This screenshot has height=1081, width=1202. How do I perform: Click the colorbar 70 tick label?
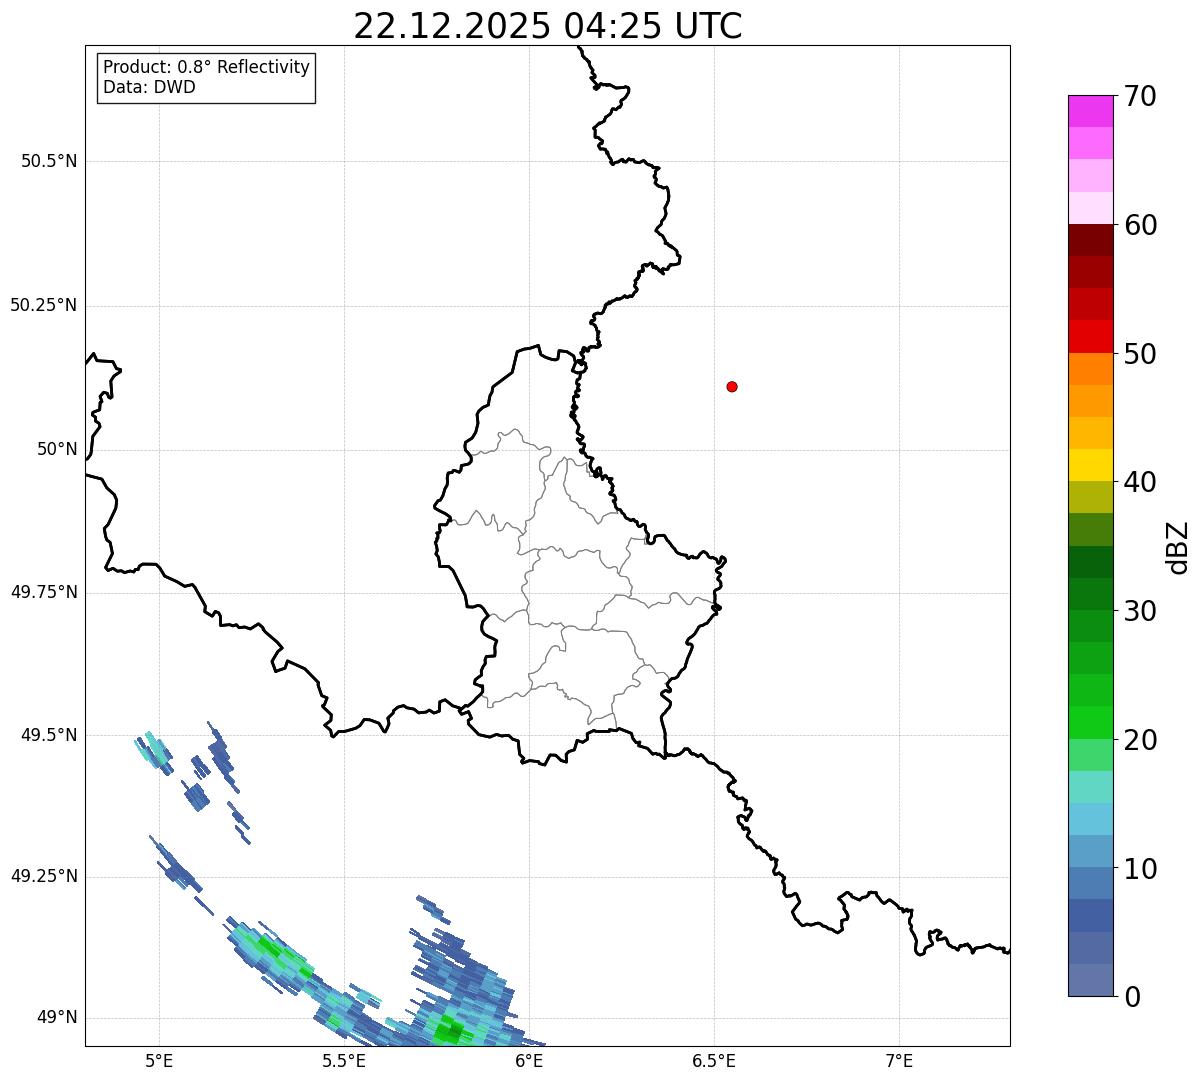coord(1140,96)
